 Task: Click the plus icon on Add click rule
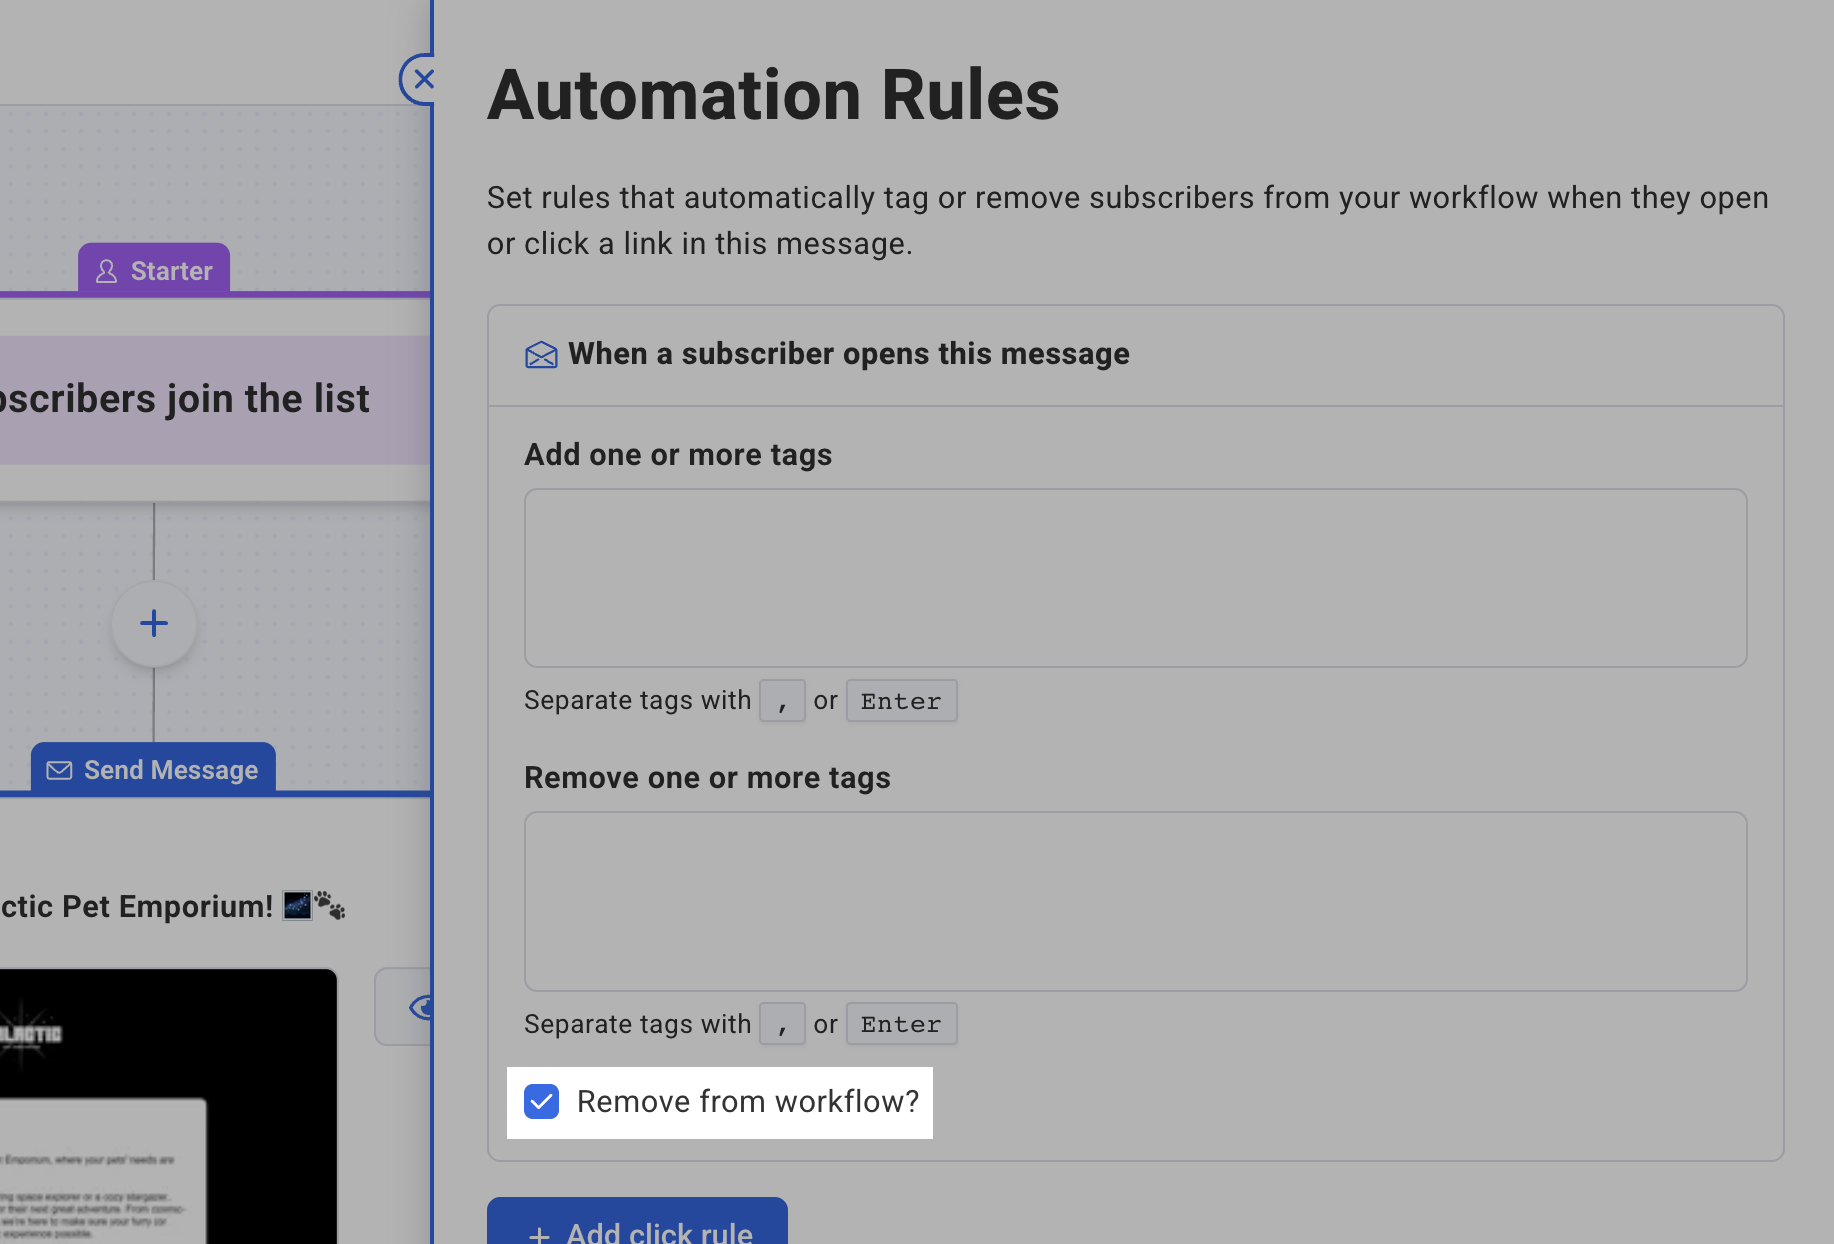pos(539,1234)
